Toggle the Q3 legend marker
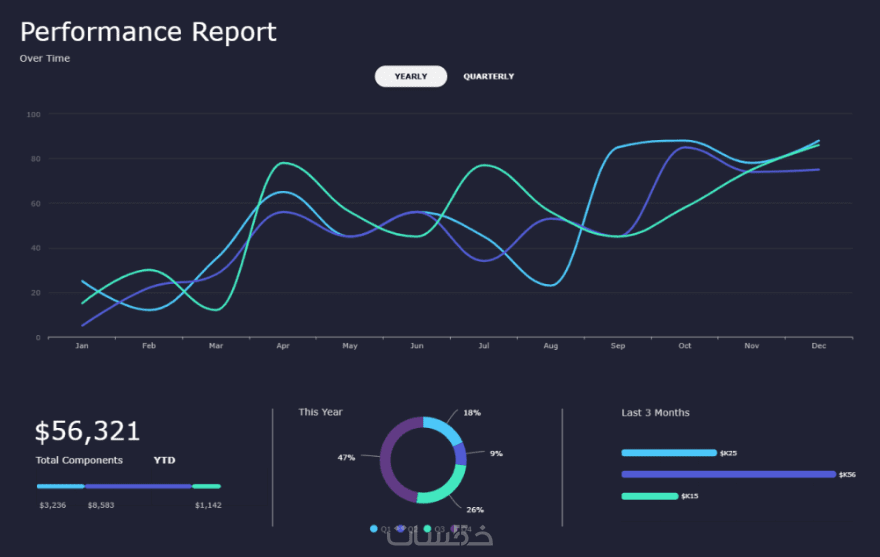Viewport: 880px width, 557px height. (x=427, y=528)
